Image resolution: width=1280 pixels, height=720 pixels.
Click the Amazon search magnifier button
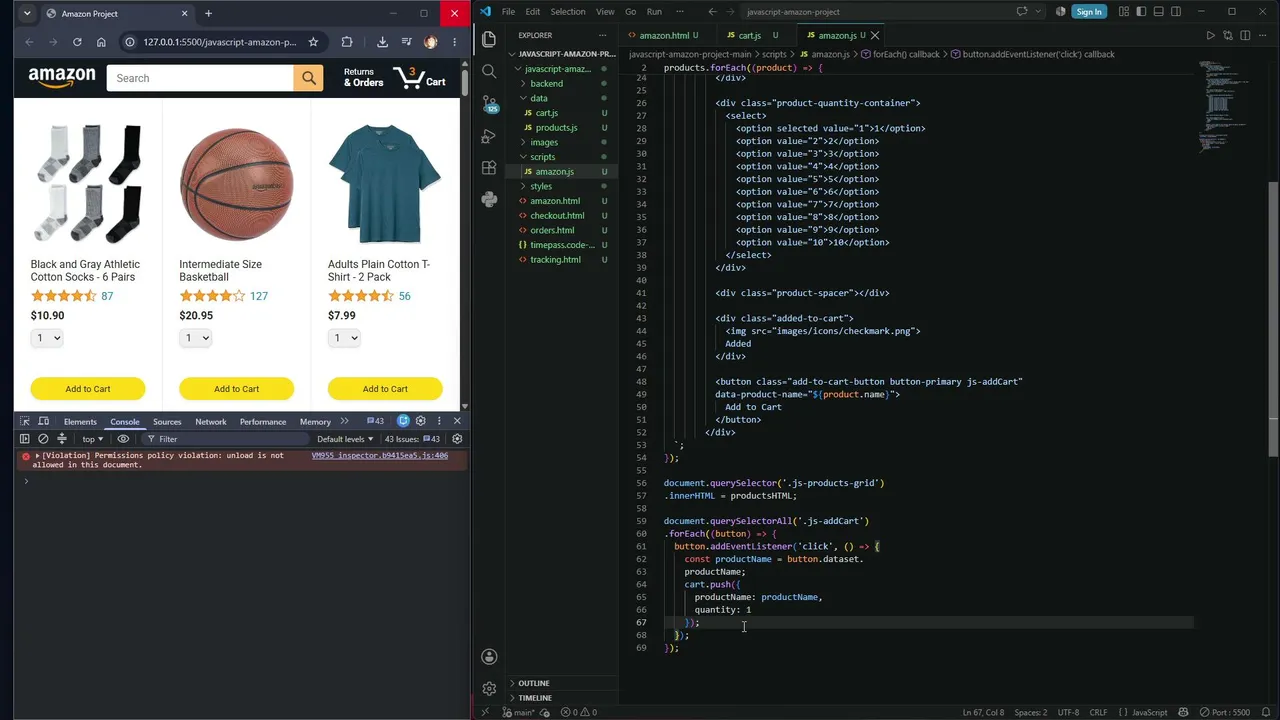click(308, 78)
